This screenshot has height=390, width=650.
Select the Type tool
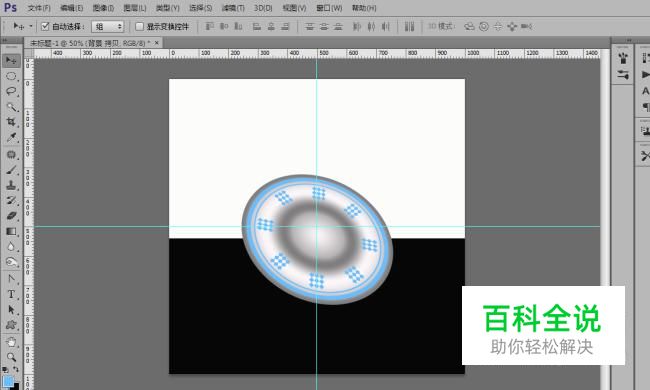[x=11, y=294]
